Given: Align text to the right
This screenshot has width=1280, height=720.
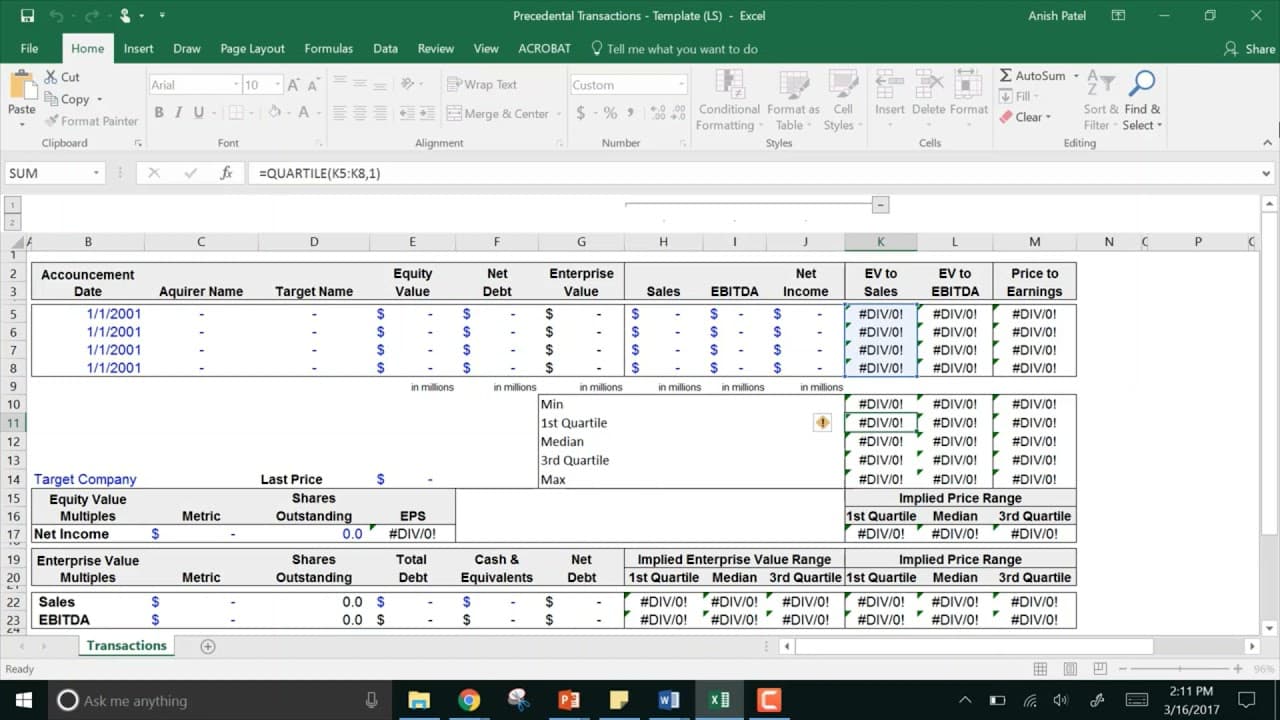Looking at the screenshot, I should [x=382, y=114].
